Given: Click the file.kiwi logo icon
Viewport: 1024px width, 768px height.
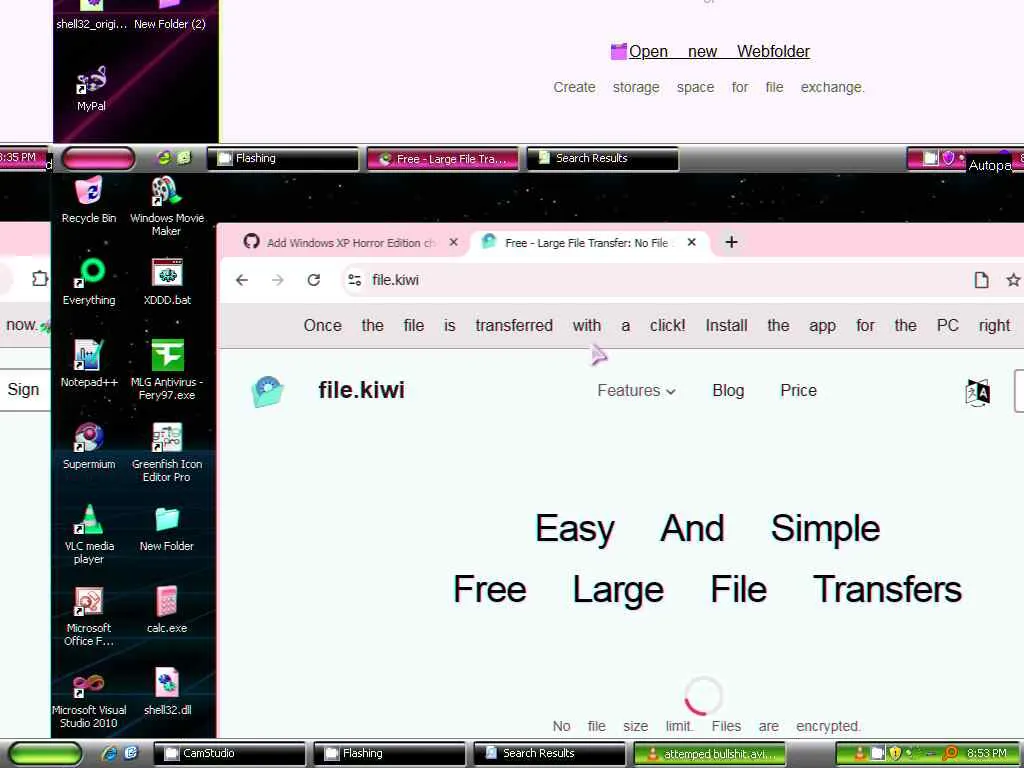Looking at the screenshot, I should click(268, 391).
